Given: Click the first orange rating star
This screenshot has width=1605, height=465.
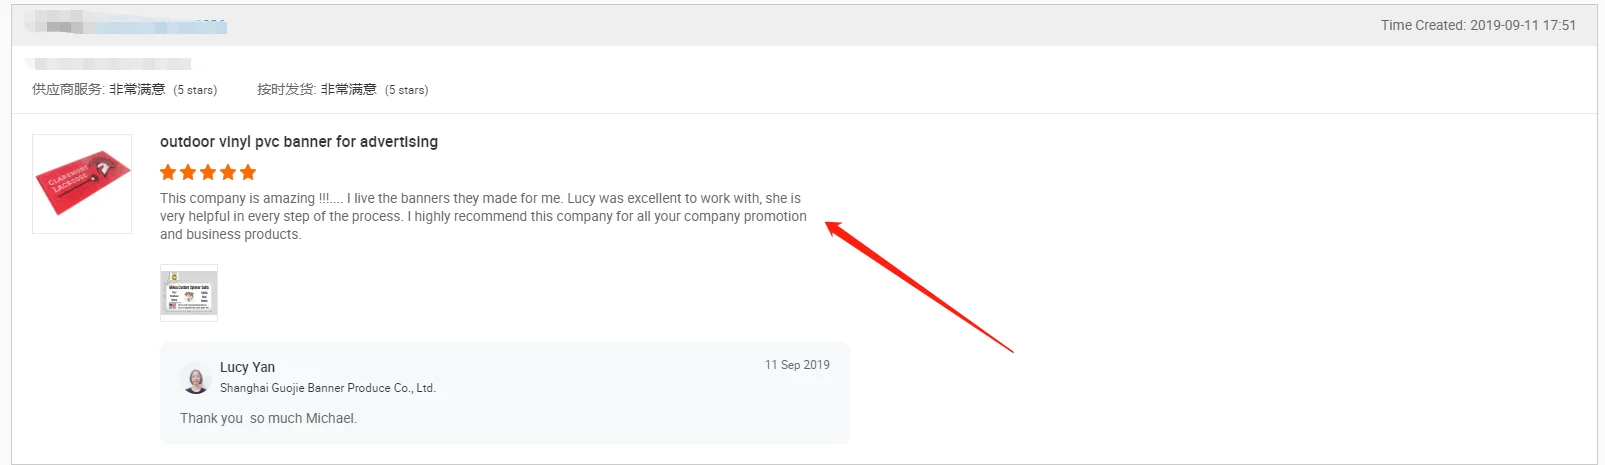Looking at the screenshot, I should pos(168,172).
